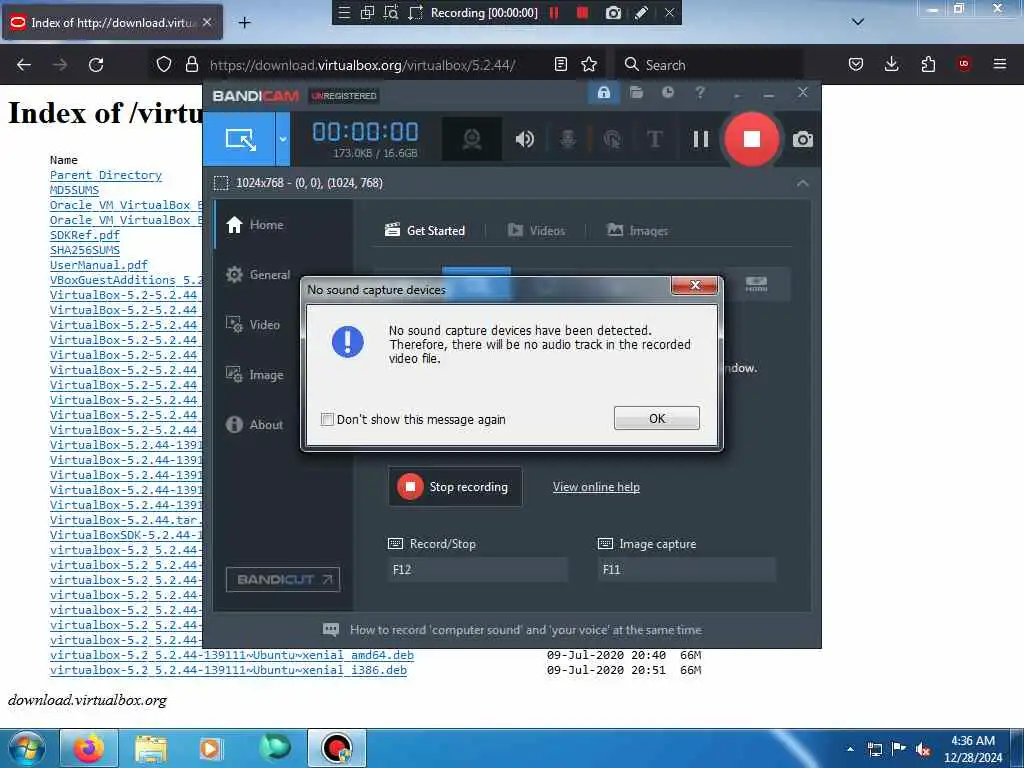Viewport: 1024px width, 768px height.
Task: Open the View online help link
Action: [596, 487]
